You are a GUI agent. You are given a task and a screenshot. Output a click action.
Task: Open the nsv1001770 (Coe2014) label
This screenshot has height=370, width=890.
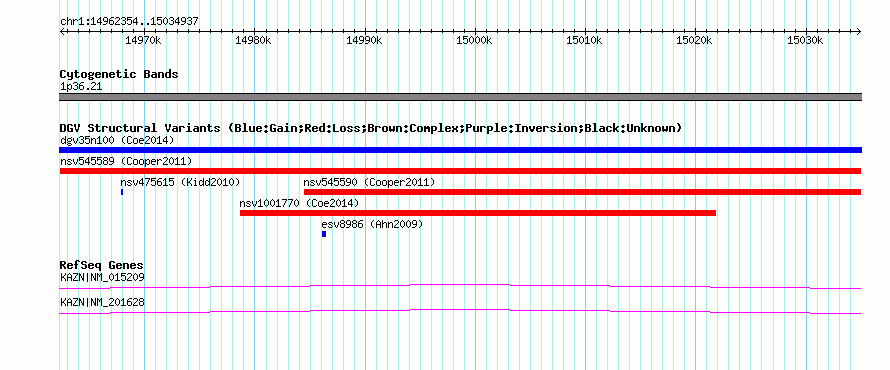[x=299, y=203]
